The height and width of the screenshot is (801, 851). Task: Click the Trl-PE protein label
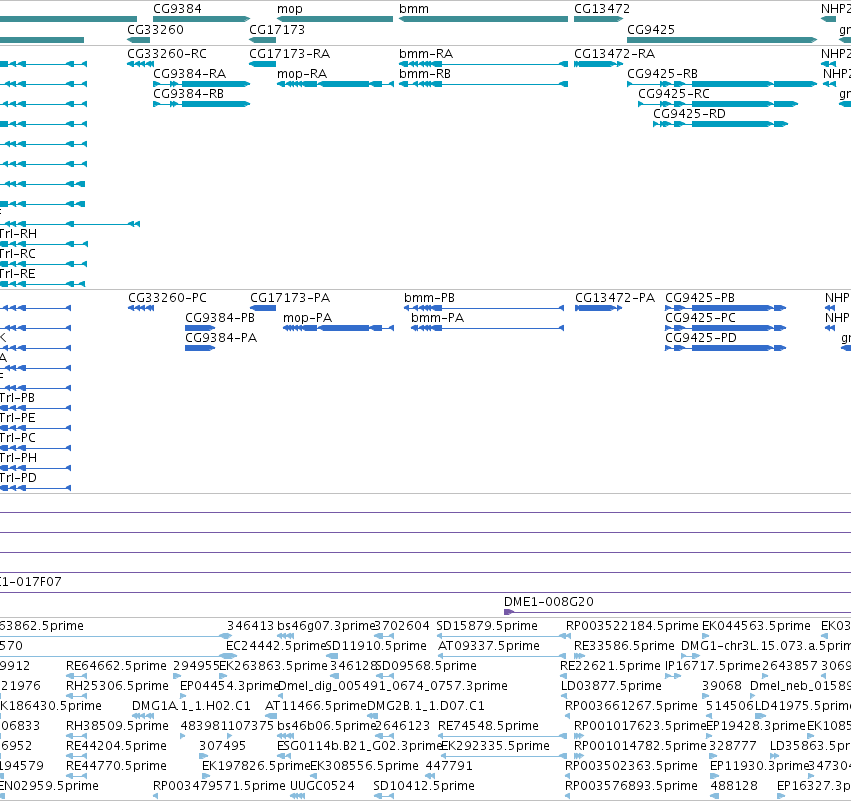[18, 418]
